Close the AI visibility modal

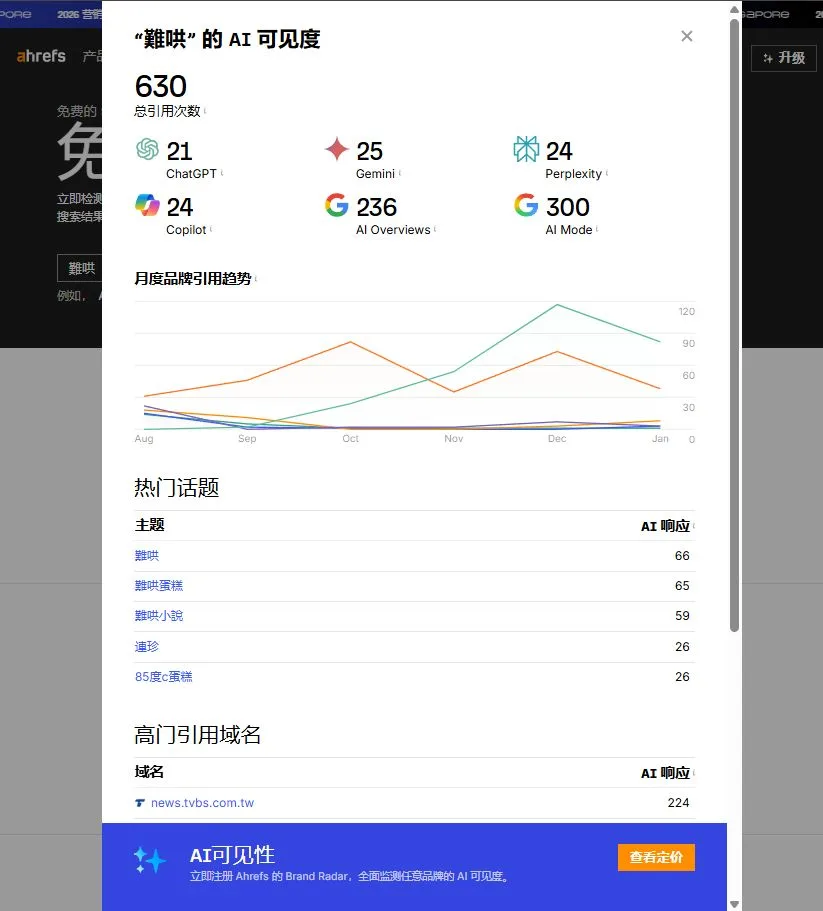(x=686, y=36)
